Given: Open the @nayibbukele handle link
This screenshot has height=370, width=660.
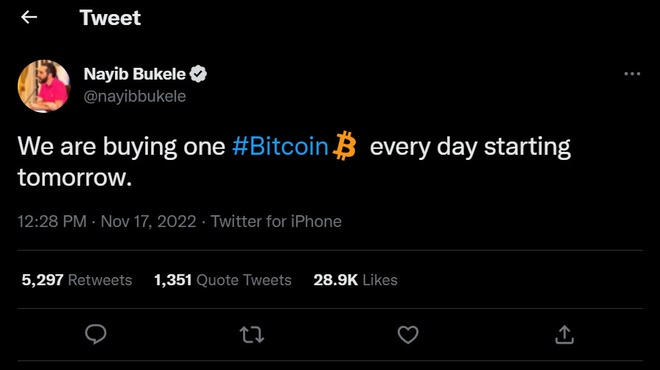Looking at the screenshot, I should click(x=135, y=96).
